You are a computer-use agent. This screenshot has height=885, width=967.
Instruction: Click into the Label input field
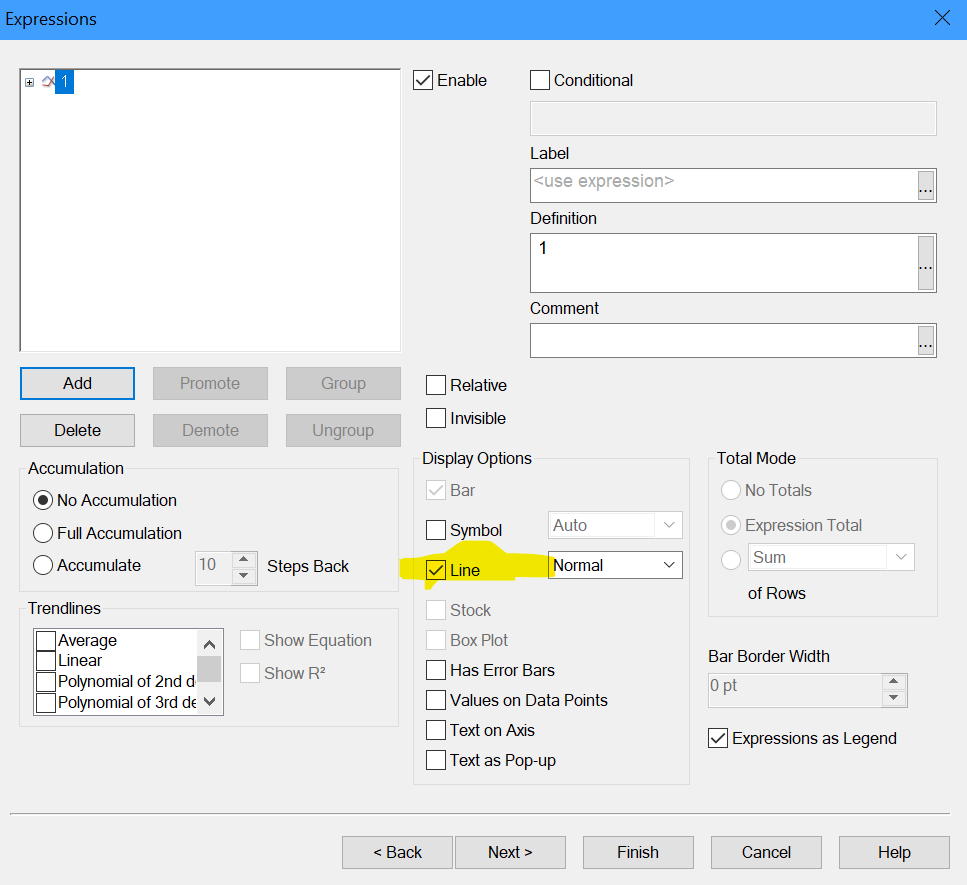coord(723,185)
